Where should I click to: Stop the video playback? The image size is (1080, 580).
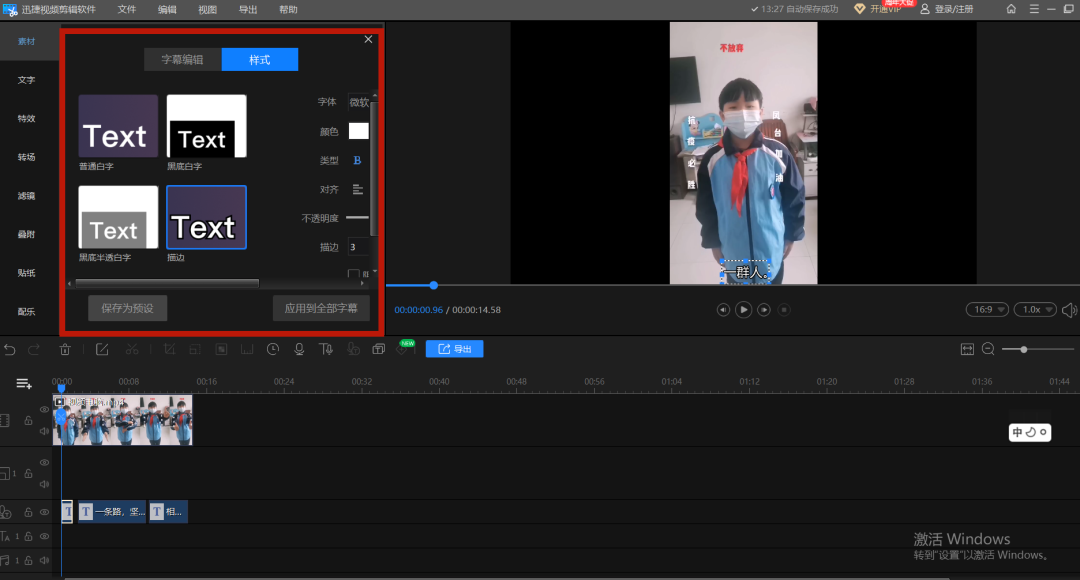pos(784,310)
